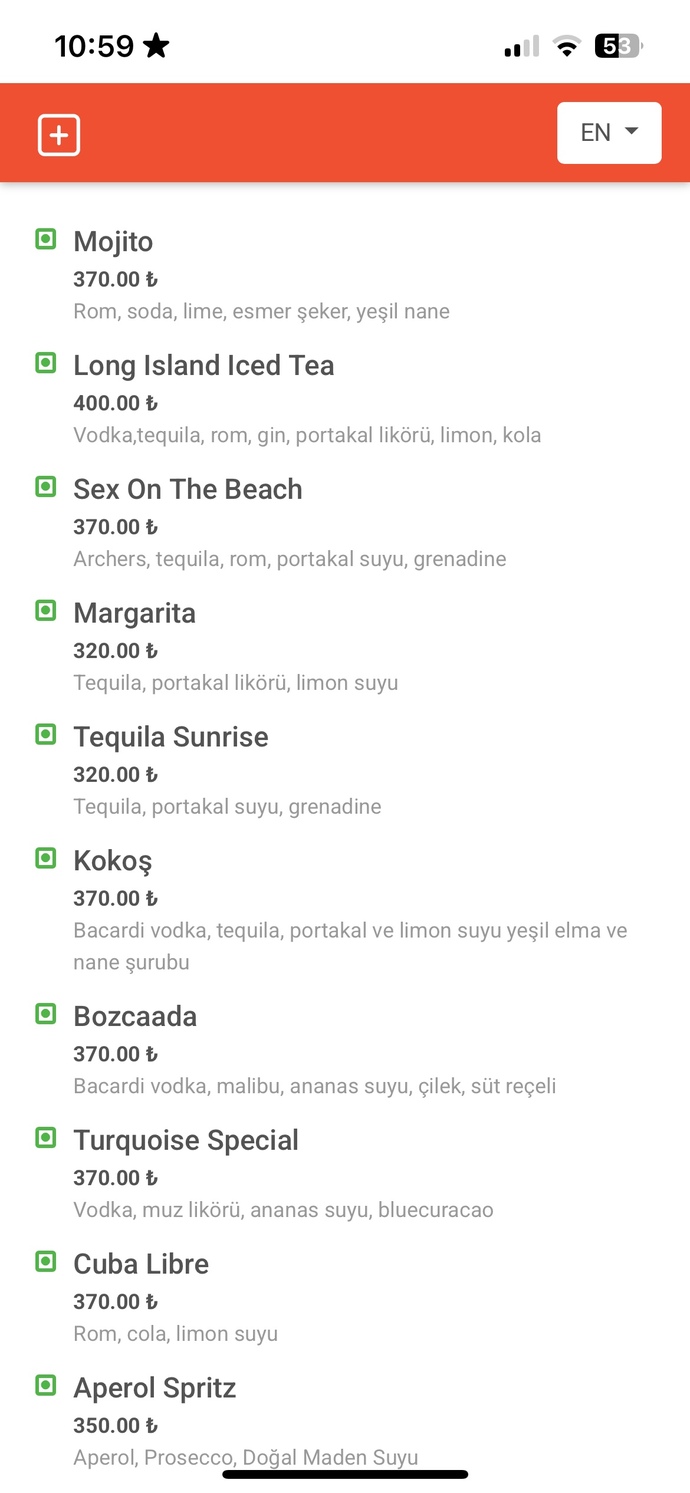690x1493 pixels.
Task: Tap the green marker beside Cuba Libre
Action: click(x=46, y=1261)
